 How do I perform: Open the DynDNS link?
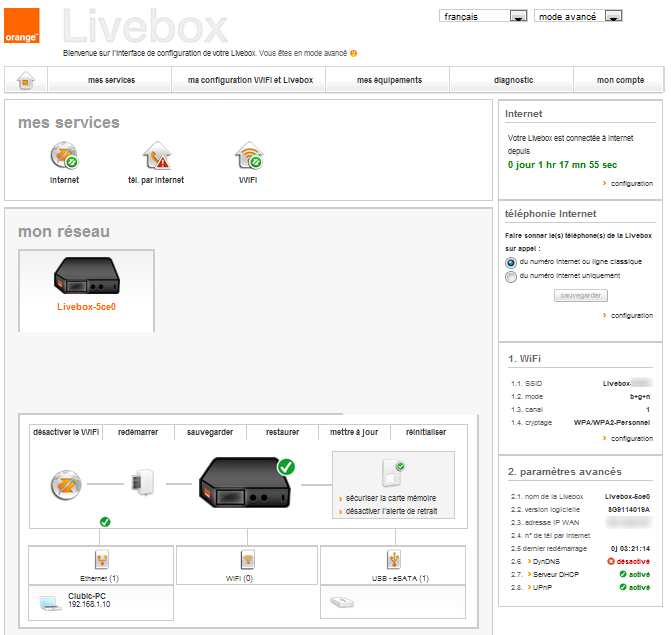(544, 561)
